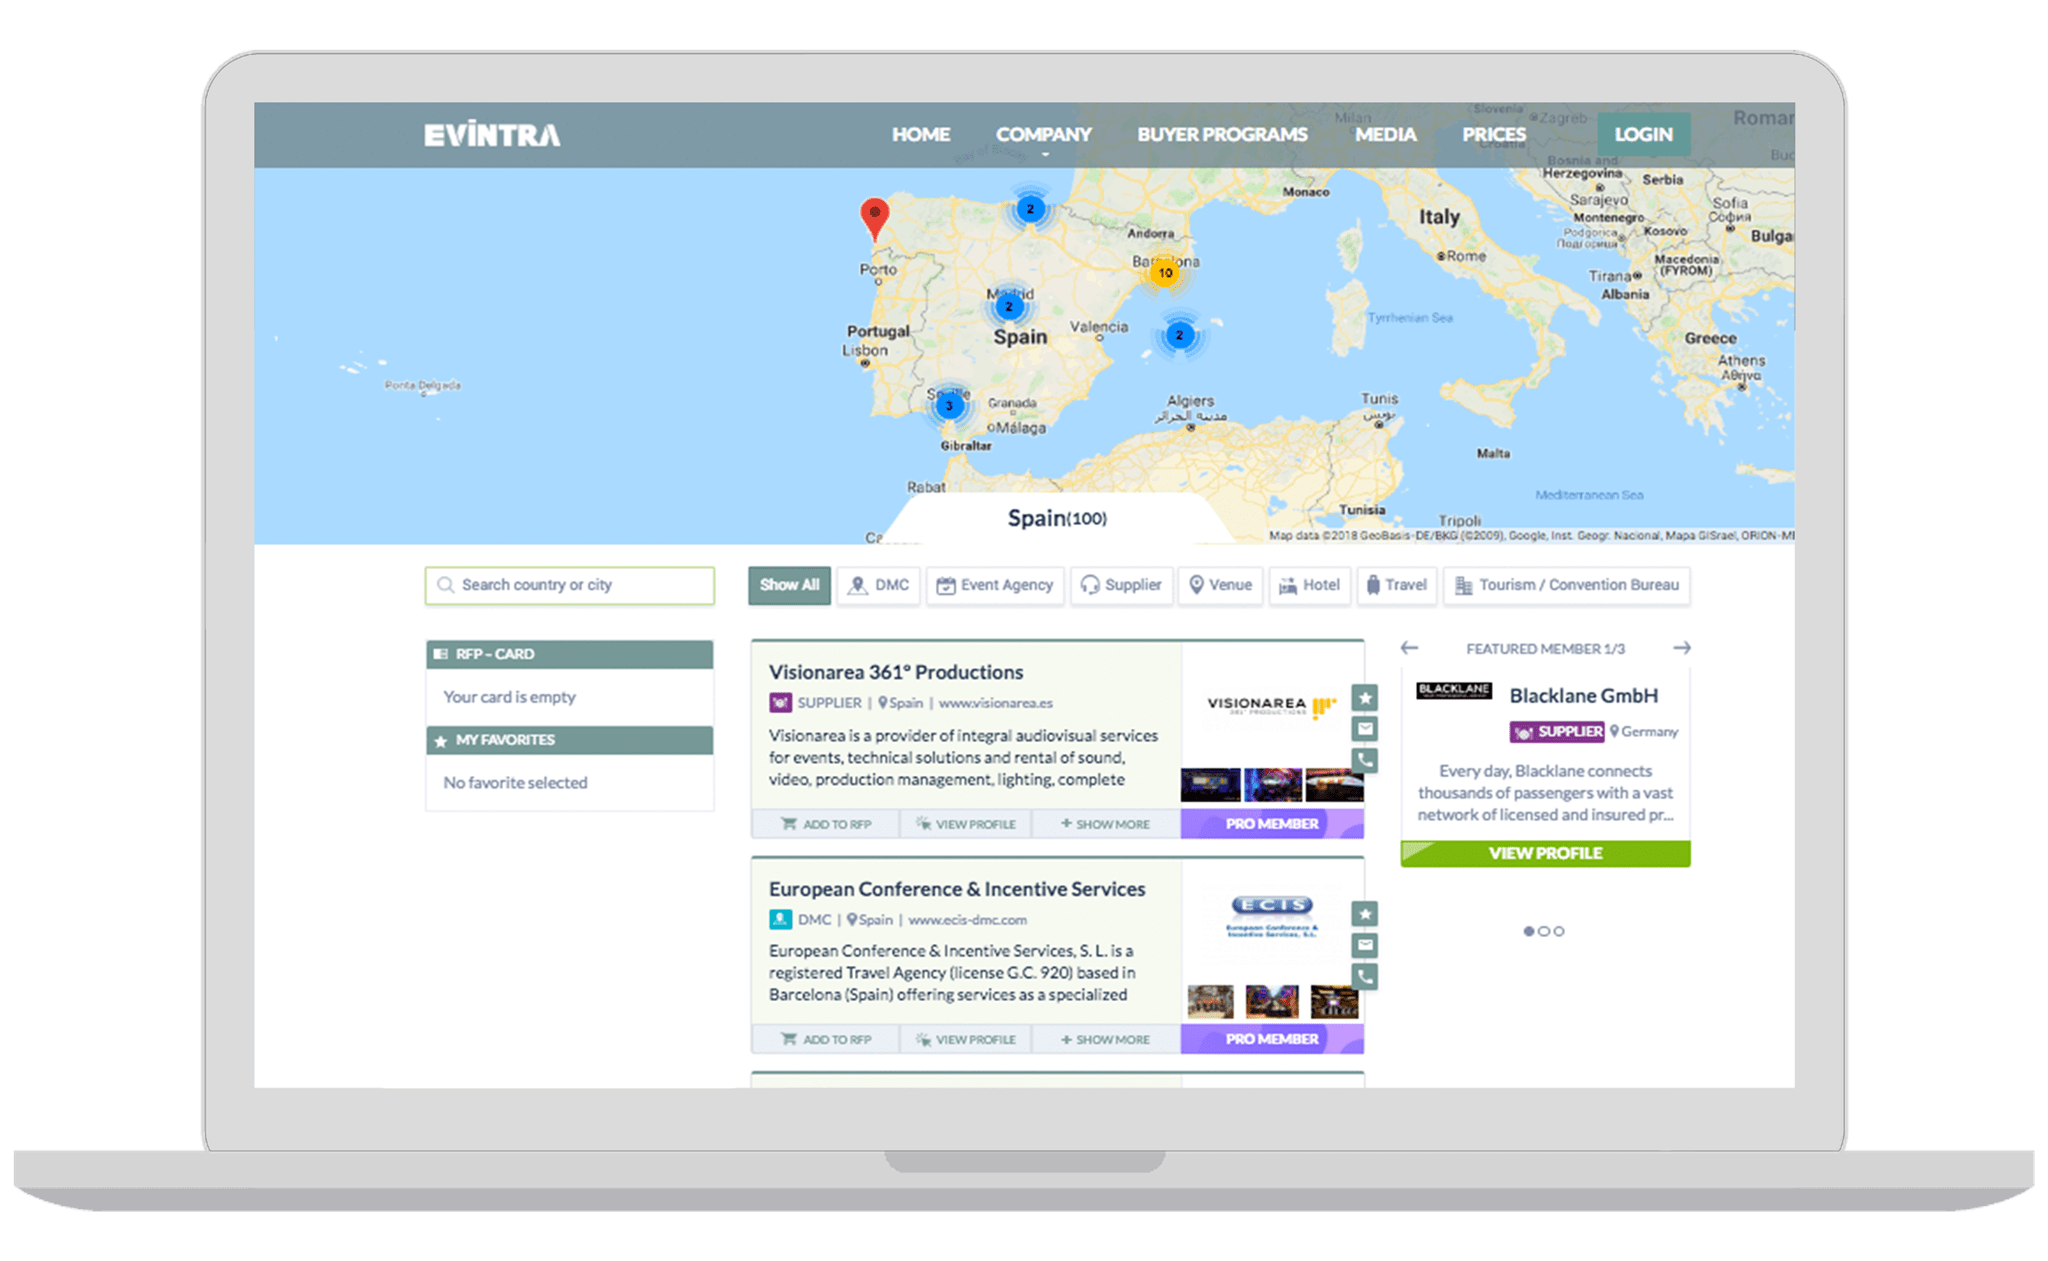Click the MY FAVORITES header
The width and height of the screenshot is (2048, 1261).
(570, 740)
